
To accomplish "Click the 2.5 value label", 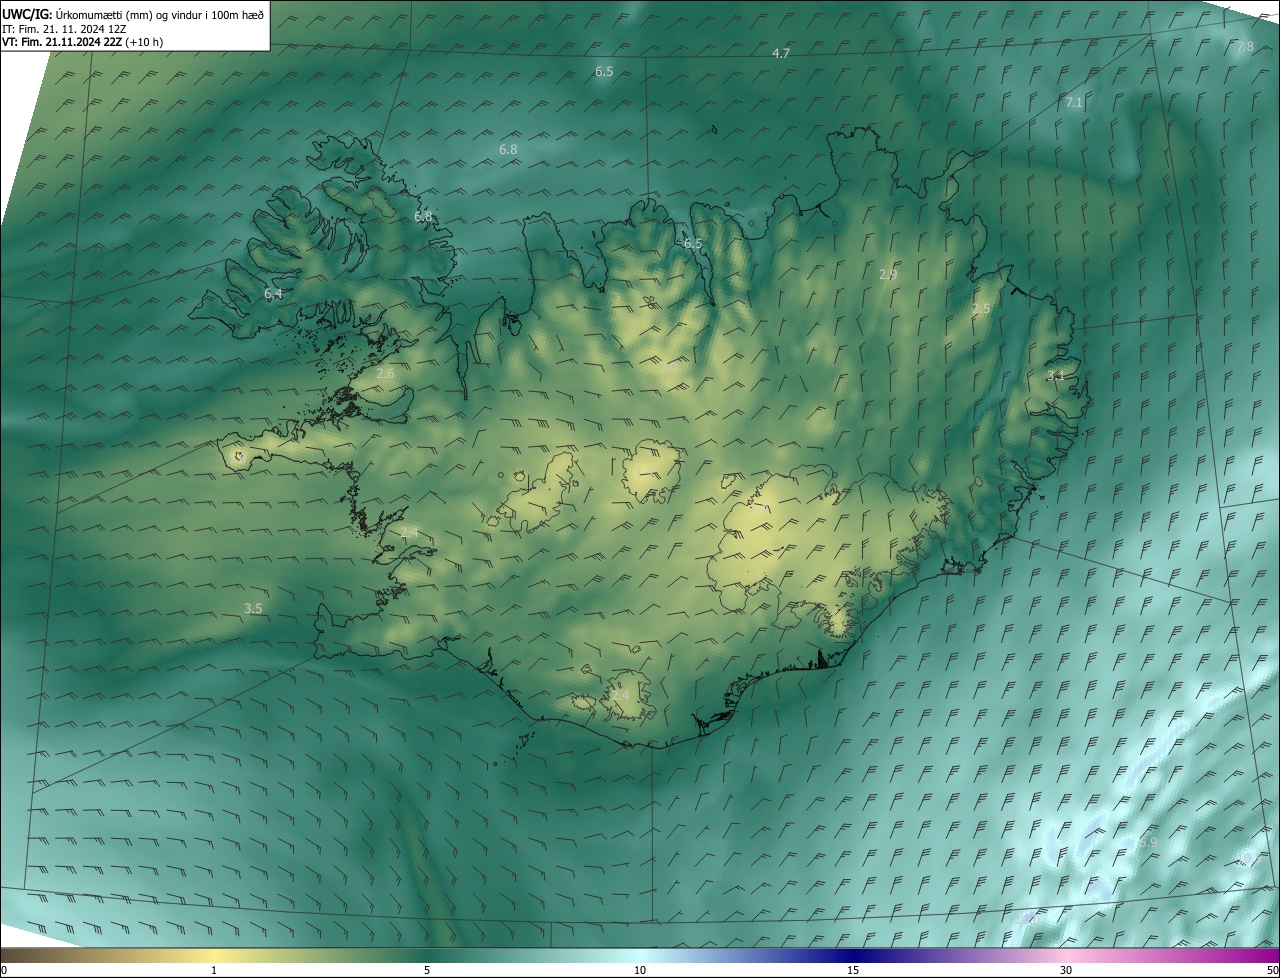I will 981,309.
